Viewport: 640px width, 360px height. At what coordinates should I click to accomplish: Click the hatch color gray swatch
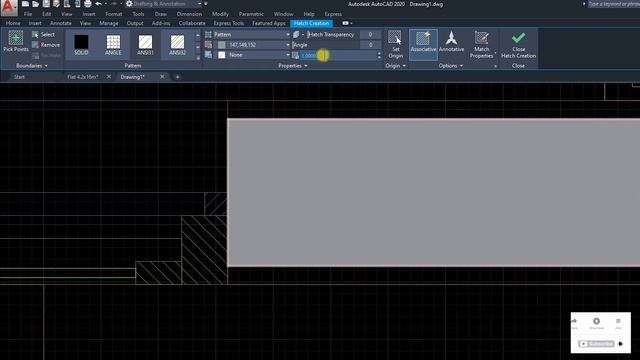click(222, 45)
